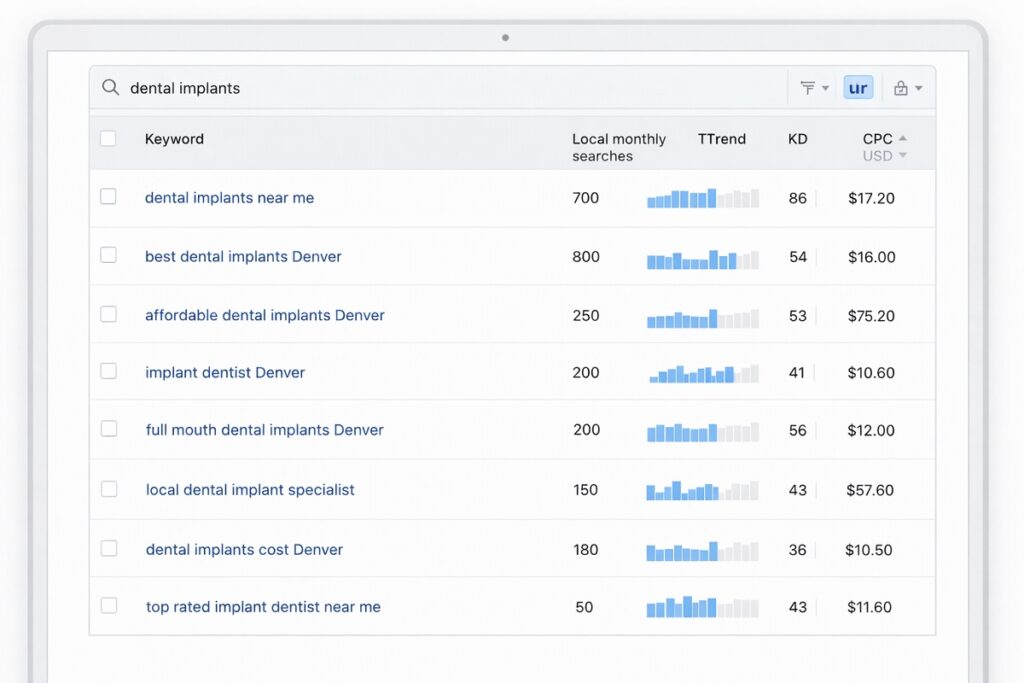
Task: Check the box for full mouth dental implants Denver
Action: pos(109,430)
